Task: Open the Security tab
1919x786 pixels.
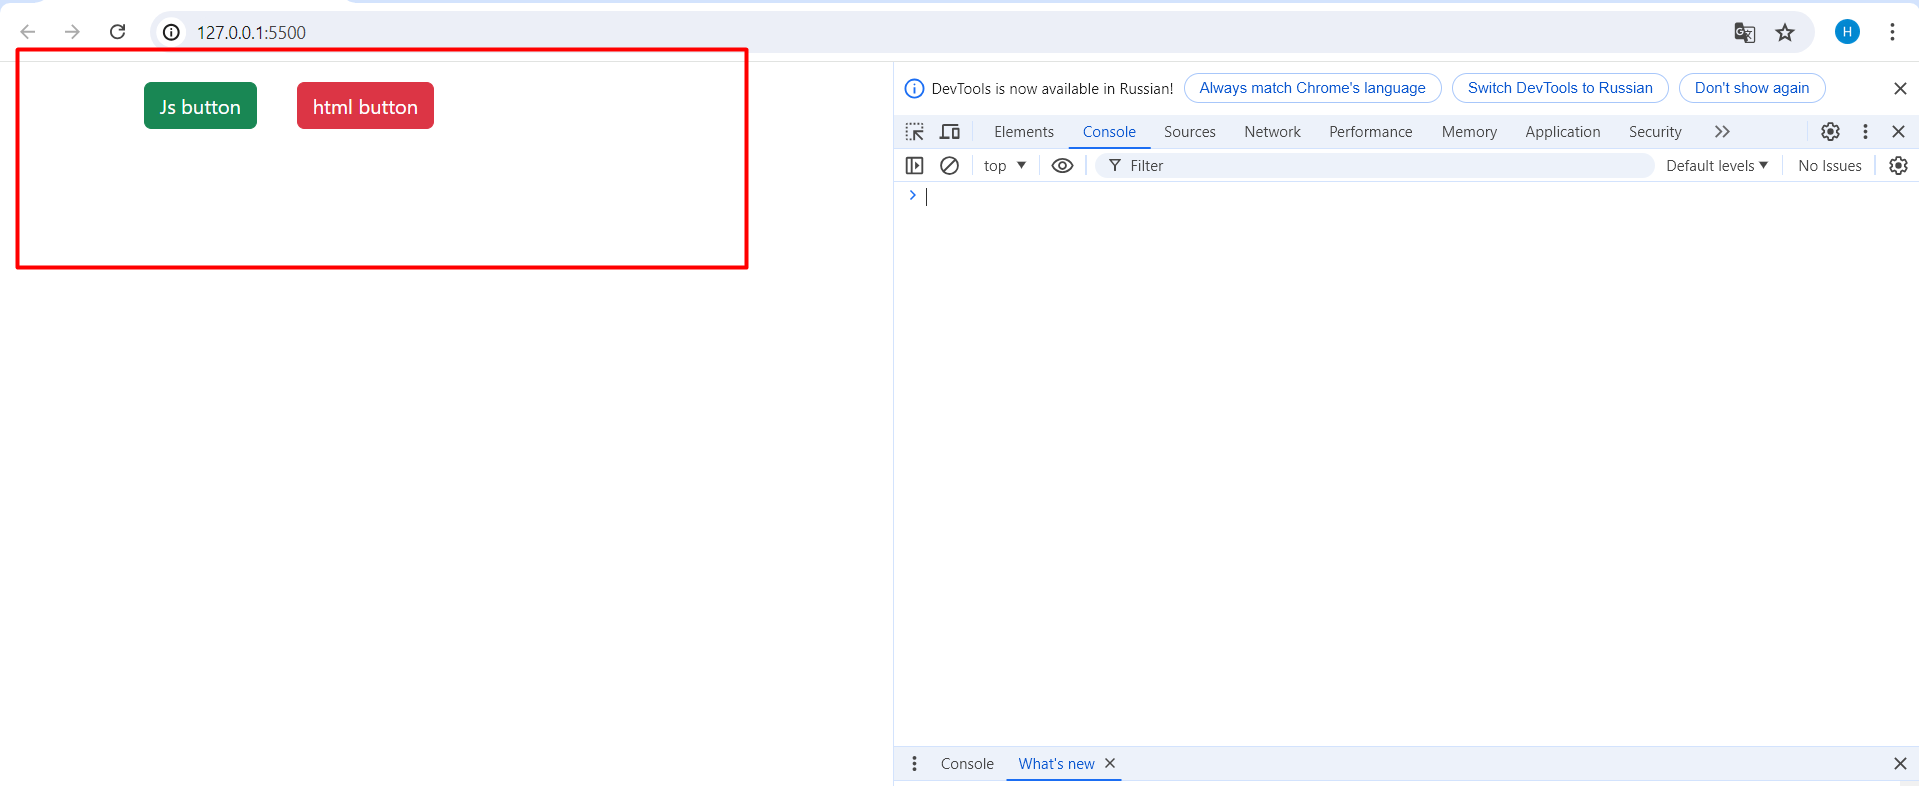Action: [x=1655, y=132]
